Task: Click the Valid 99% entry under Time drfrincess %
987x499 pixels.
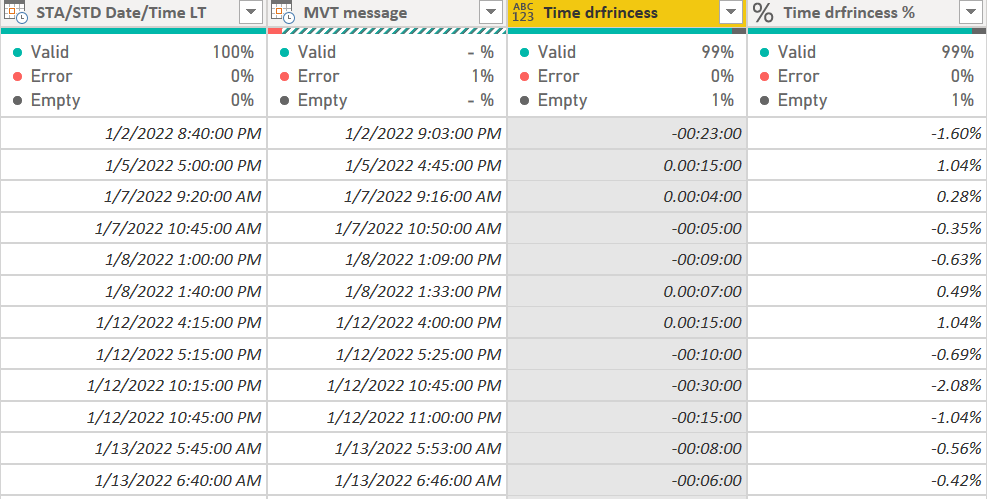Action: click(x=867, y=52)
